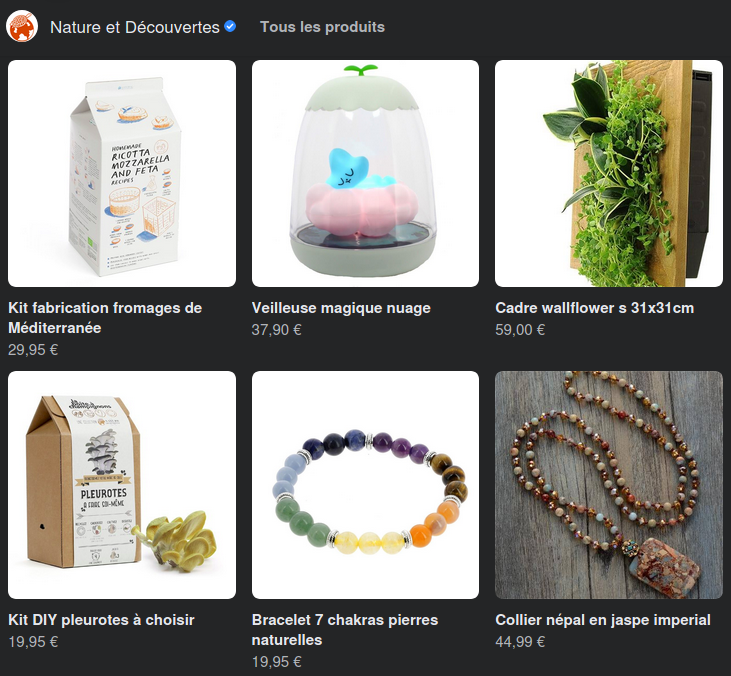This screenshot has width=731, height=676.
Task: Open the jaspe imperial necklace image
Action: (609, 485)
